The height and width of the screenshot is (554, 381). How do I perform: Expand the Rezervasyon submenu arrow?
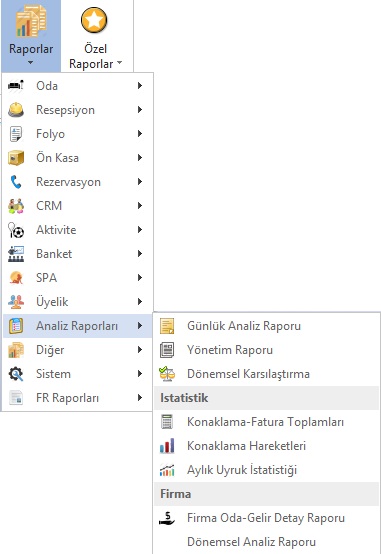pos(140,182)
